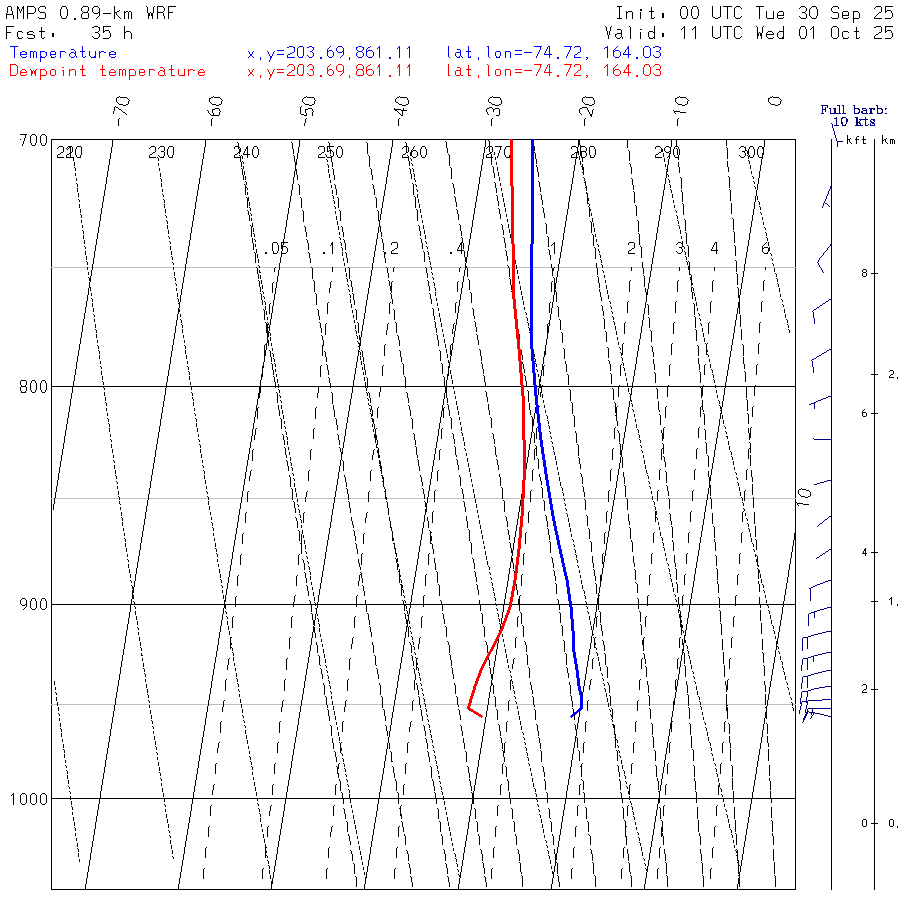Viewport: 900px width, 900px height.
Task: Click the 'AMPS 0.89-km WRF' title text
Action: pos(90,13)
